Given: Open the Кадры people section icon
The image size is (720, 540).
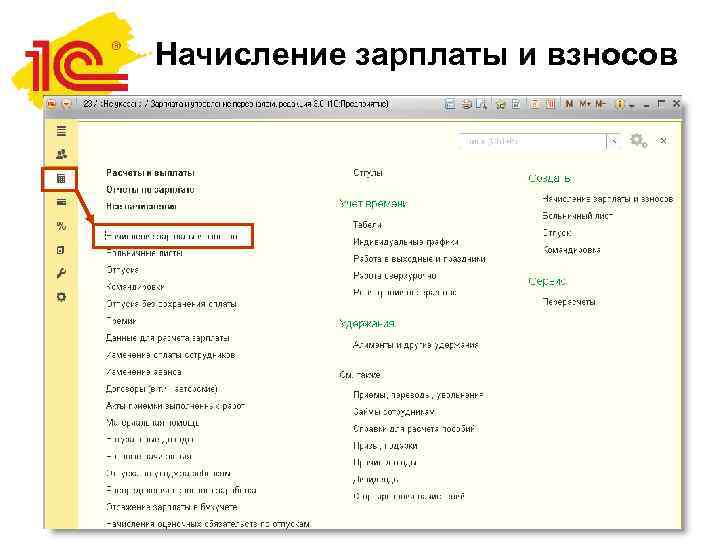Looking at the screenshot, I should [61, 154].
